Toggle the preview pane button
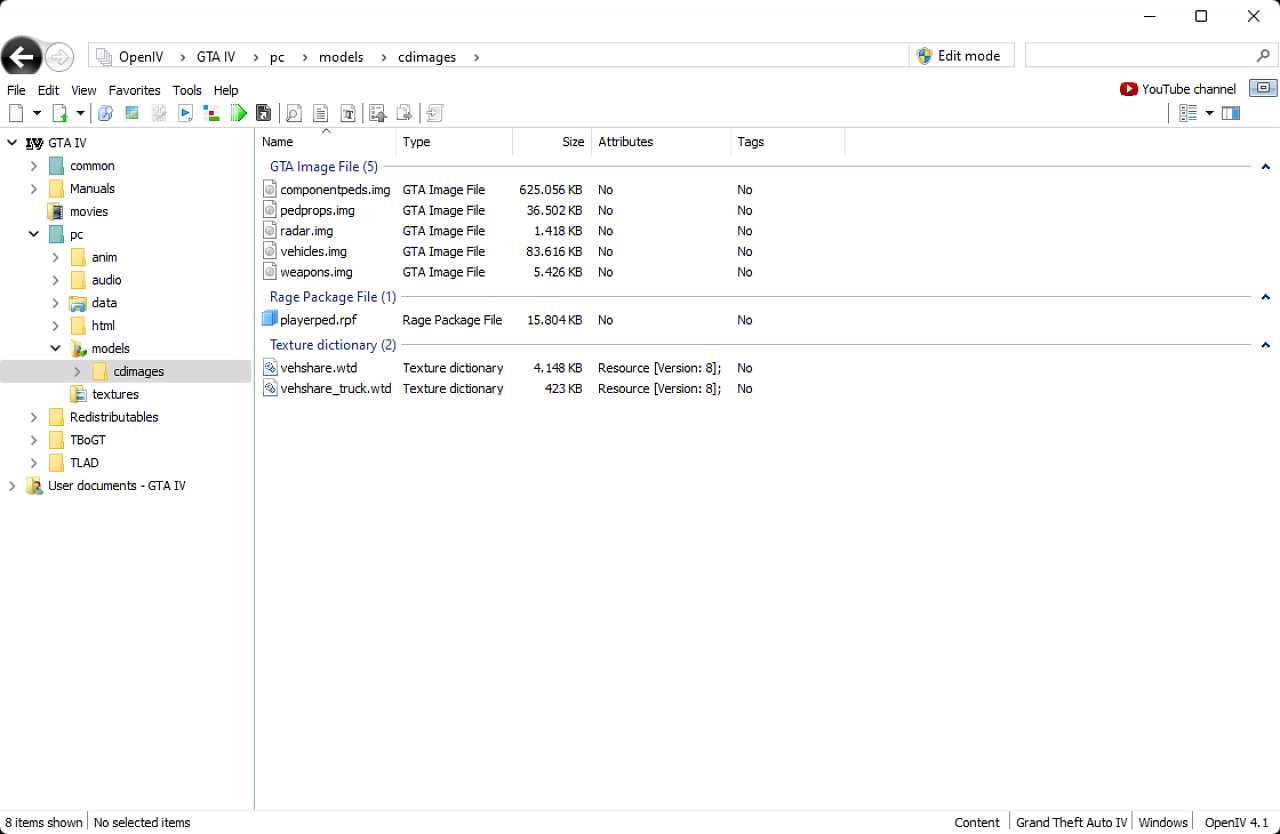Screen dimensions: 1280x834 pyautogui.click(x=1231, y=113)
